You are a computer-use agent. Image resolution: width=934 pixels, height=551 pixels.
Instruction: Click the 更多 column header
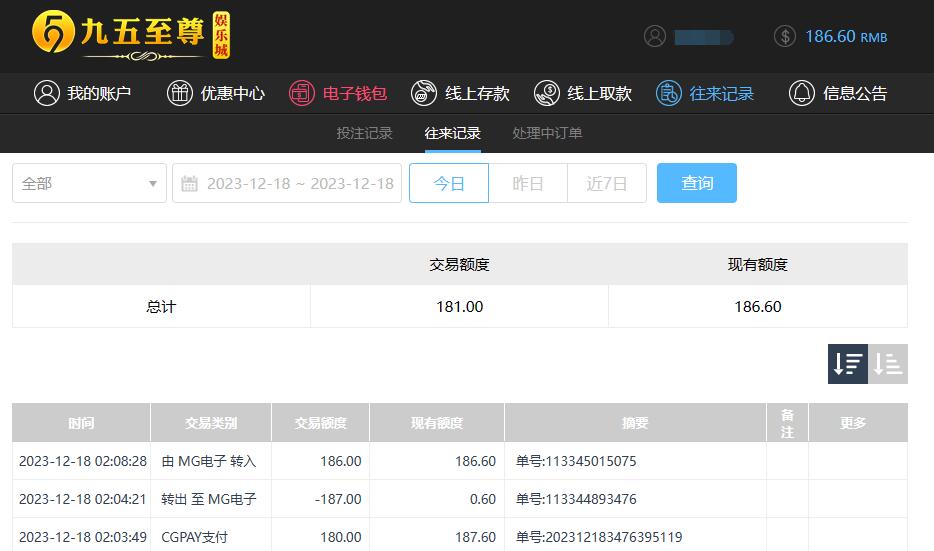(858, 423)
